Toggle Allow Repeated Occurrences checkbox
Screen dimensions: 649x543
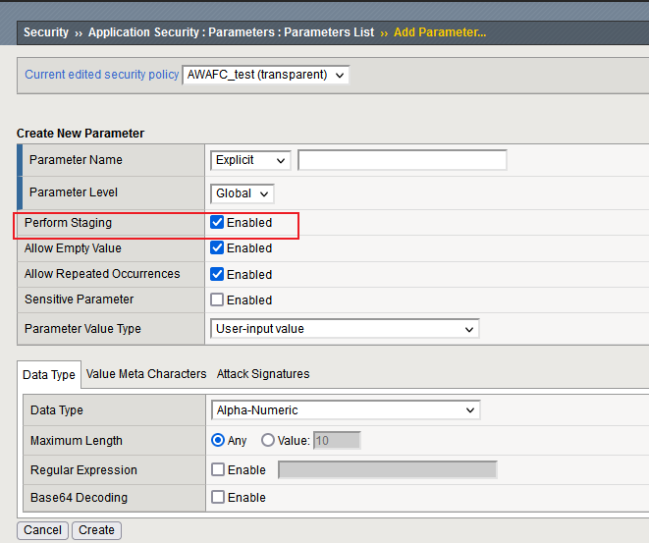(217, 274)
